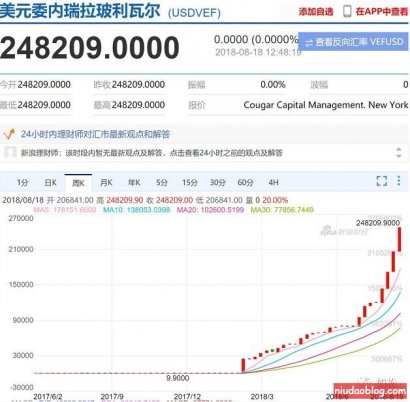
Task: Select the 年K chart tab
Action: (134, 183)
